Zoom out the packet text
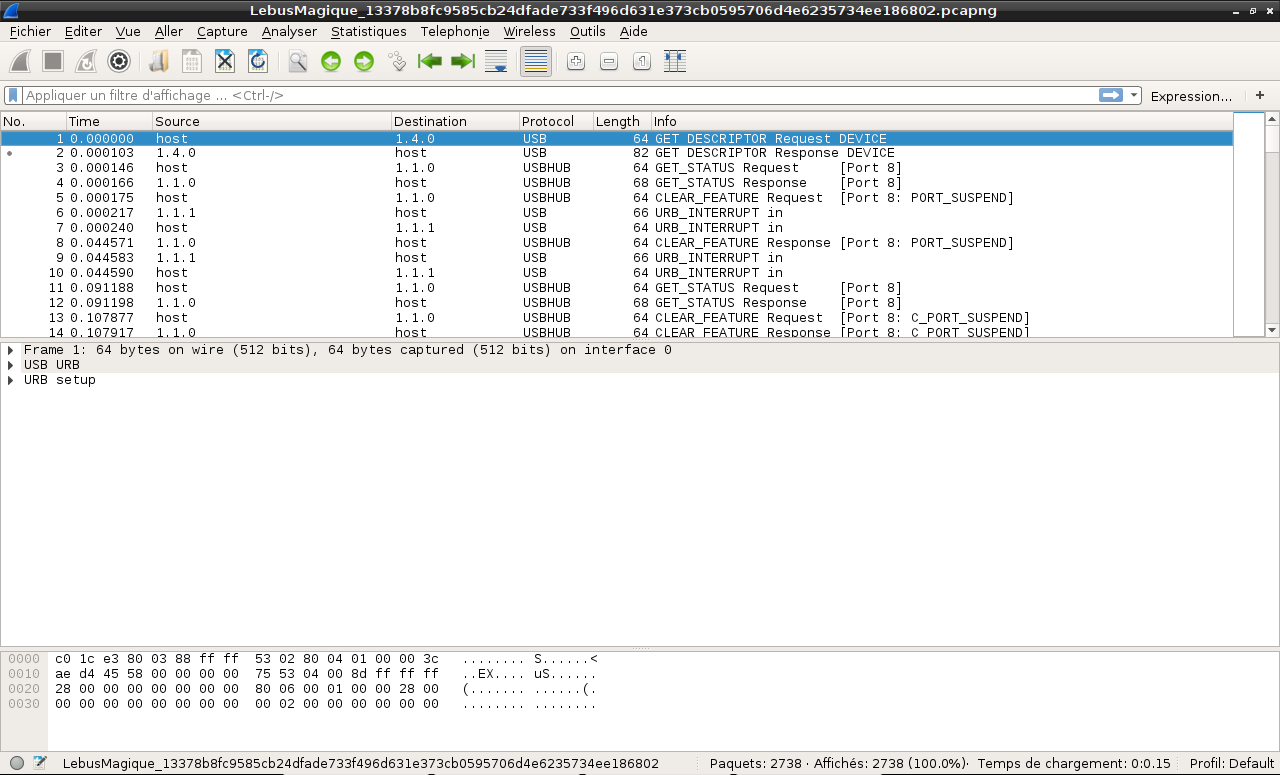Image resolution: width=1280 pixels, height=775 pixels. coord(609,62)
